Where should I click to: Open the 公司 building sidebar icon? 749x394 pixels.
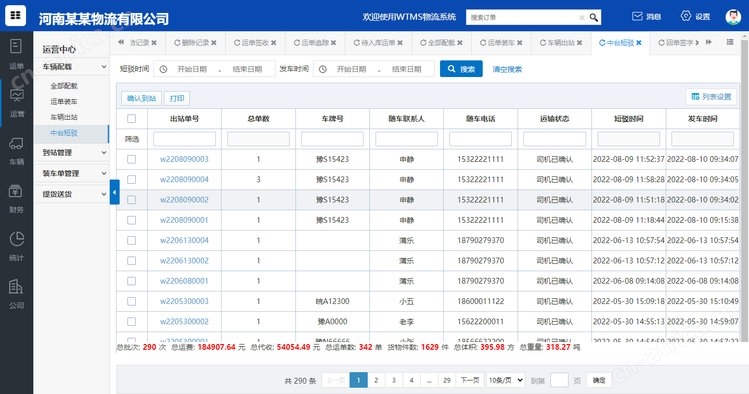pos(16,287)
